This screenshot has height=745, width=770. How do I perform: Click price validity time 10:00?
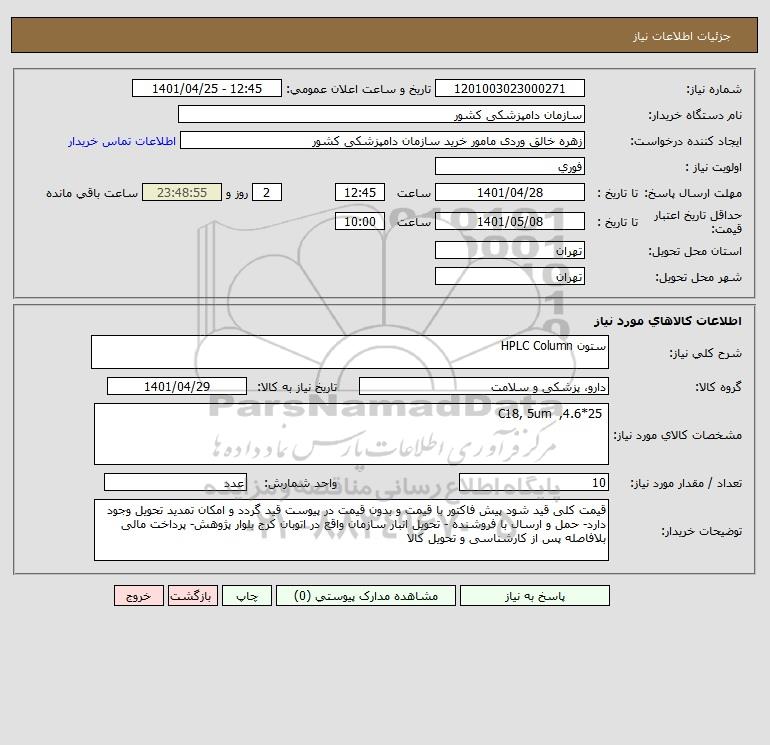click(x=360, y=221)
